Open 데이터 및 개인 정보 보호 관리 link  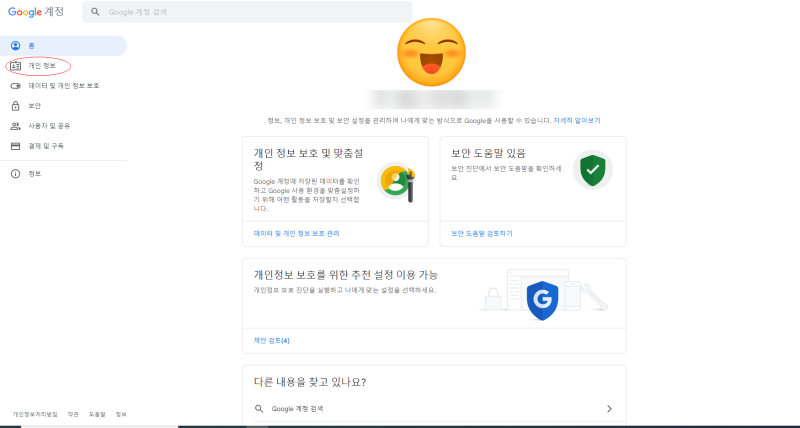(x=296, y=234)
